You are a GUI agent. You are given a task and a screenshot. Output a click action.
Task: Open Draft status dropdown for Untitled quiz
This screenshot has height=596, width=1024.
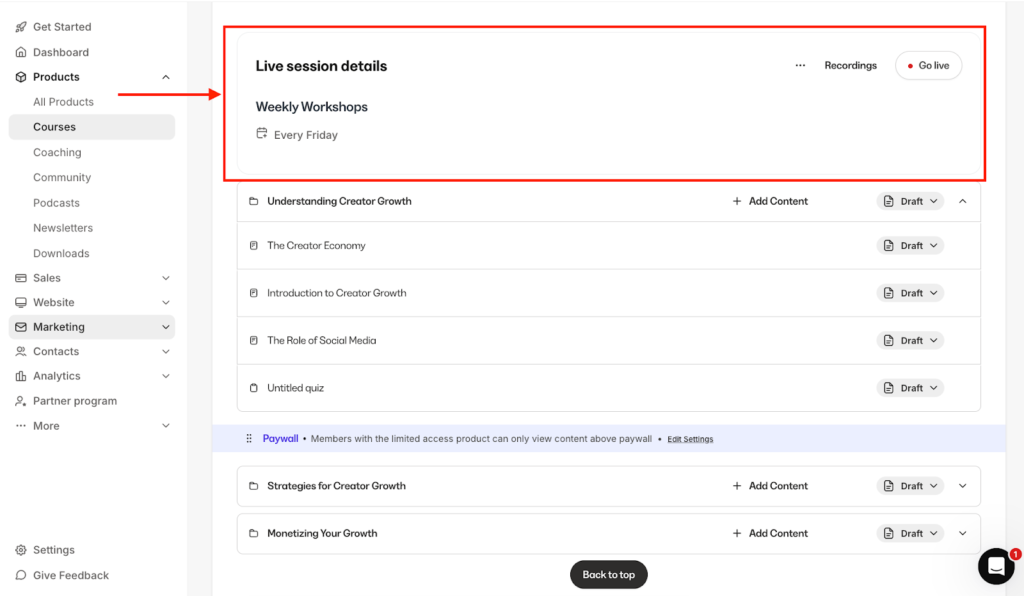point(910,388)
